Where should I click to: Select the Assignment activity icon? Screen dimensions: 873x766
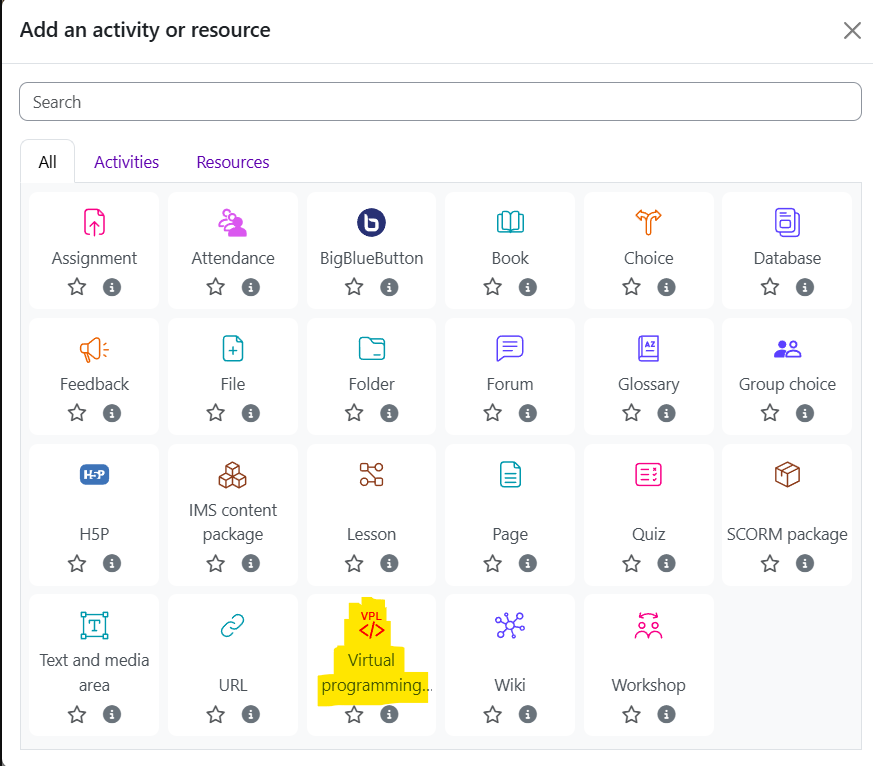94,222
